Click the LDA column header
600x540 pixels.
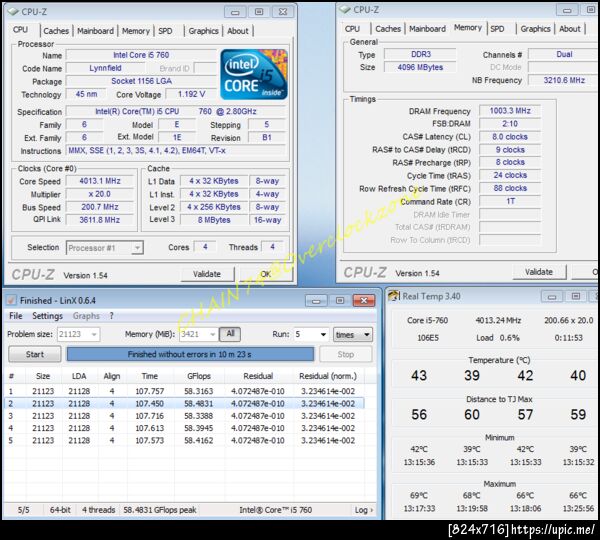[79, 376]
